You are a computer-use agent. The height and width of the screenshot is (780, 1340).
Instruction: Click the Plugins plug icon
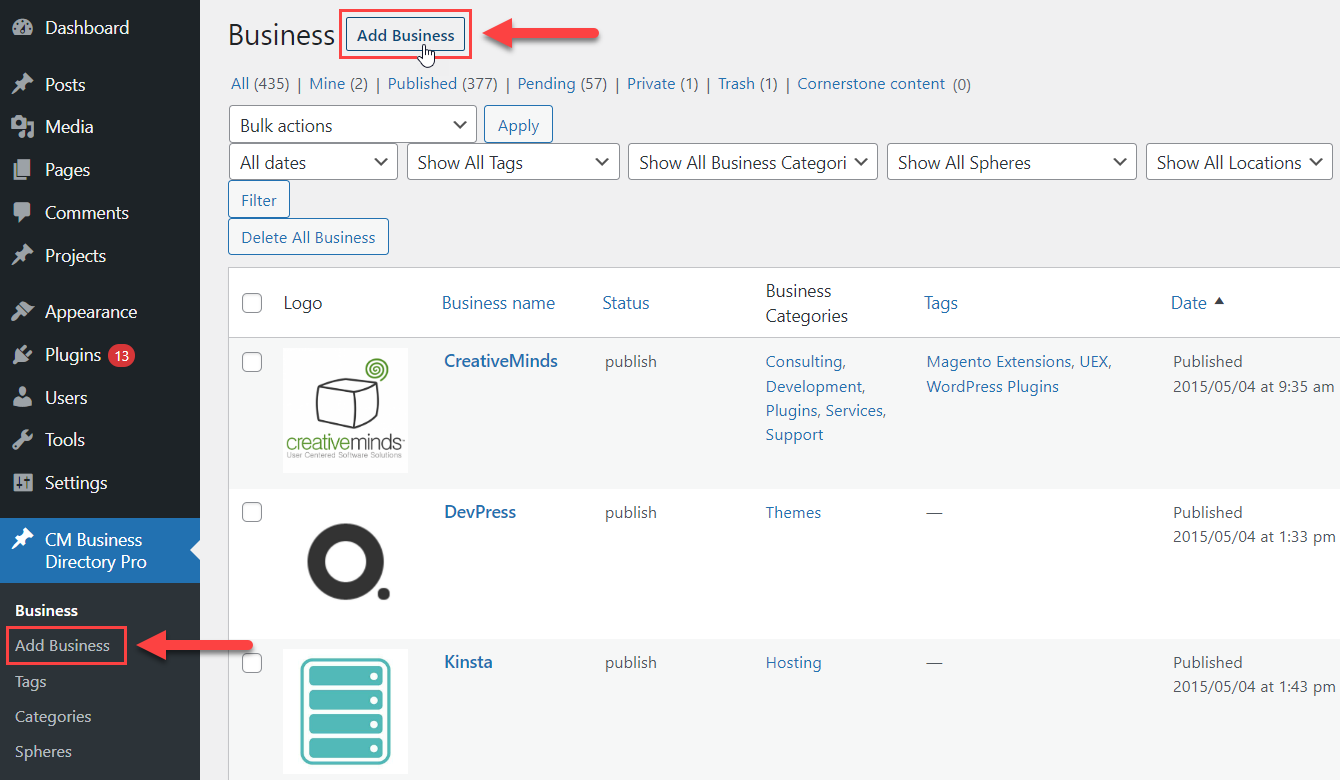(22, 355)
